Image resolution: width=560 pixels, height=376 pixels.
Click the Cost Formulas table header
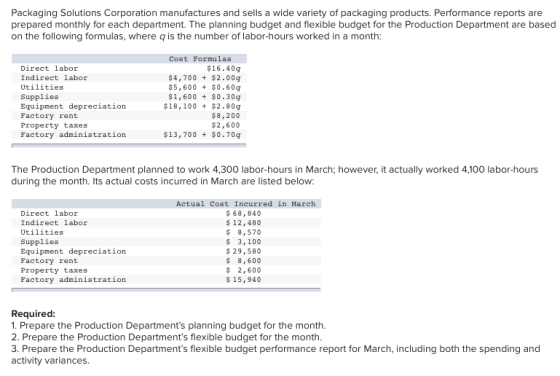point(200,59)
